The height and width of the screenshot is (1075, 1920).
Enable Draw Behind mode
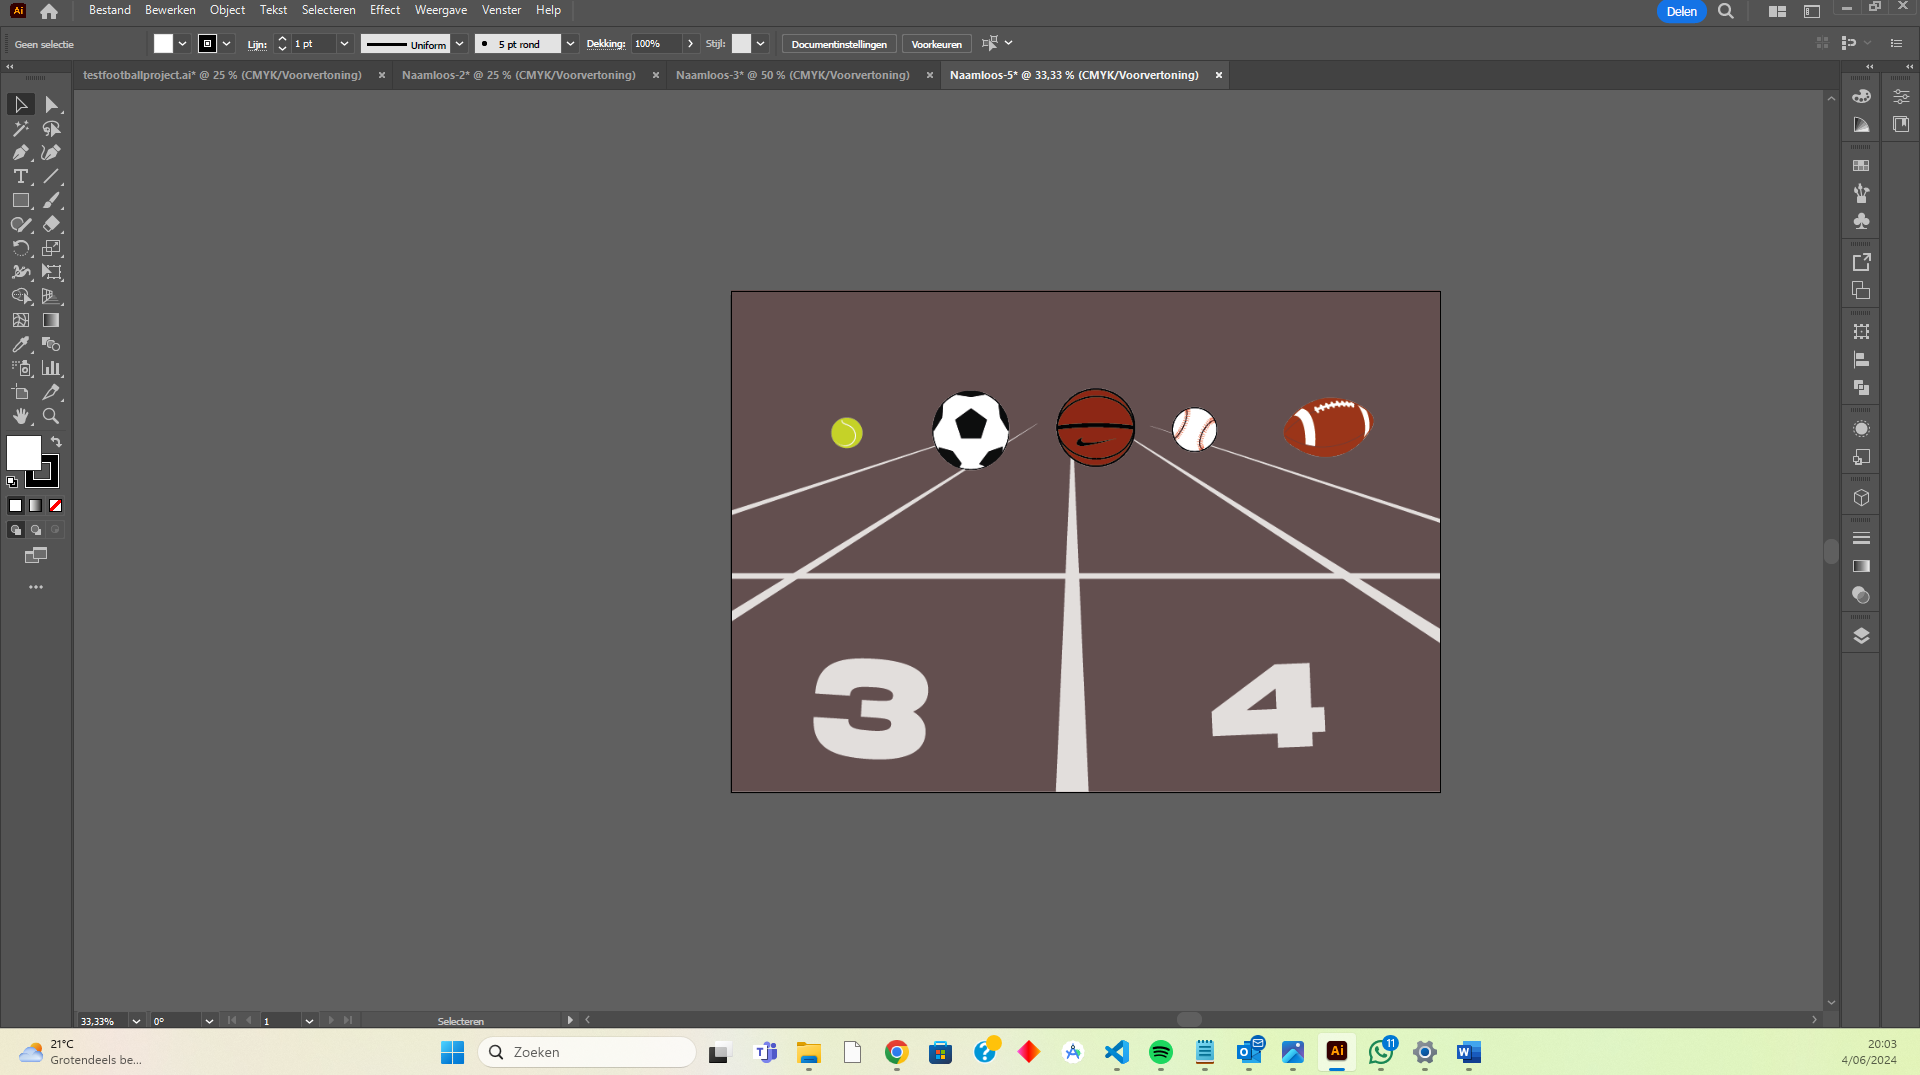pos(36,530)
